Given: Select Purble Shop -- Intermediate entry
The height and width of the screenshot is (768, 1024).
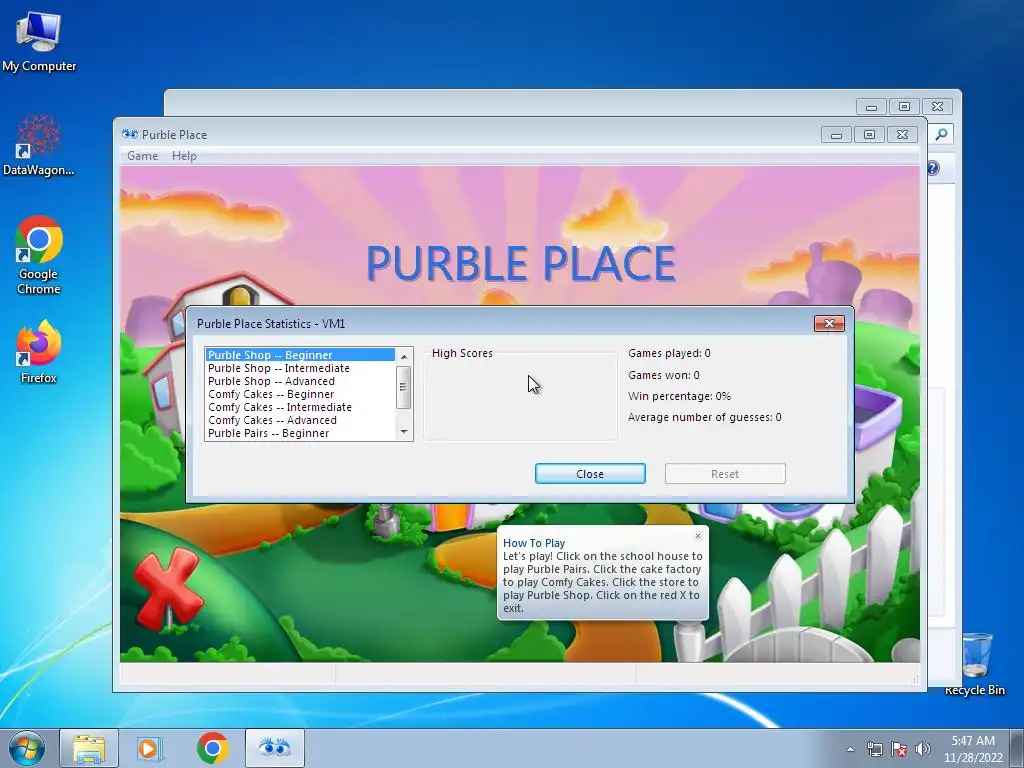Looking at the screenshot, I should [x=300, y=368].
